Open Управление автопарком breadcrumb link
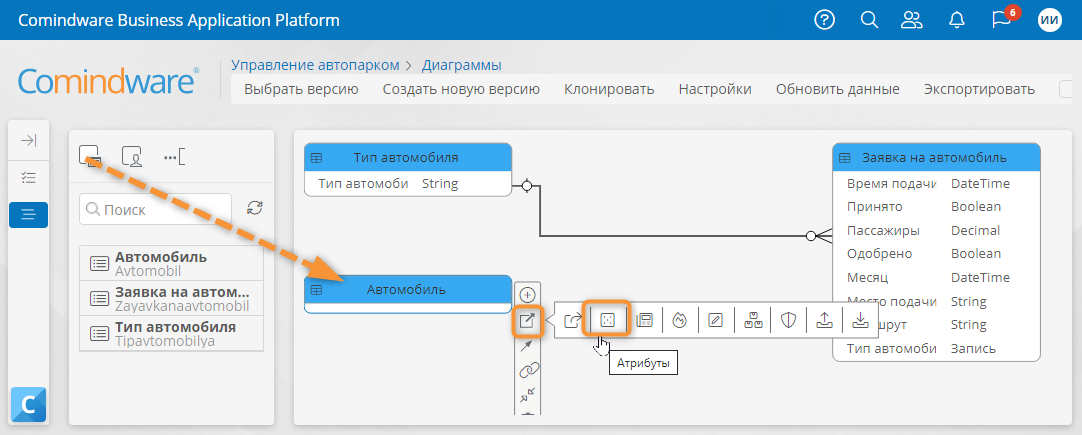Image resolution: width=1082 pixels, height=435 pixels. pyautogui.click(x=315, y=65)
